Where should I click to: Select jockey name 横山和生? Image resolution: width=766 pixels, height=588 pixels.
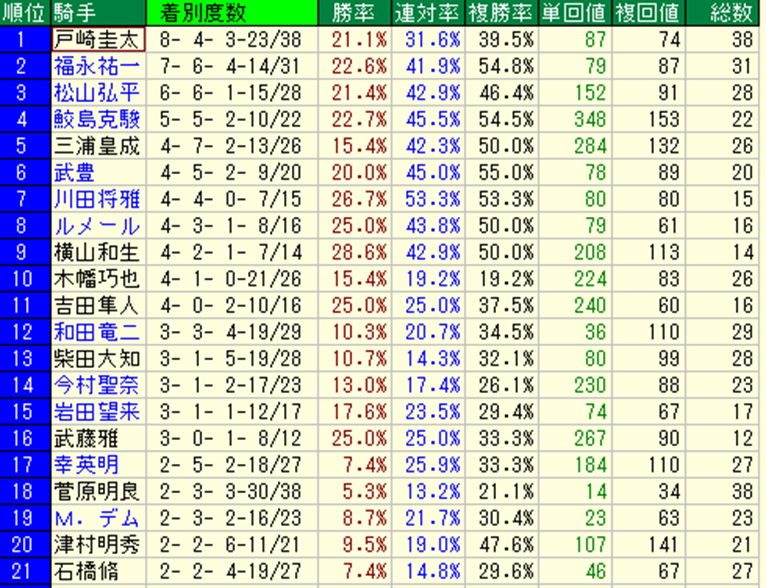point(97,252)
